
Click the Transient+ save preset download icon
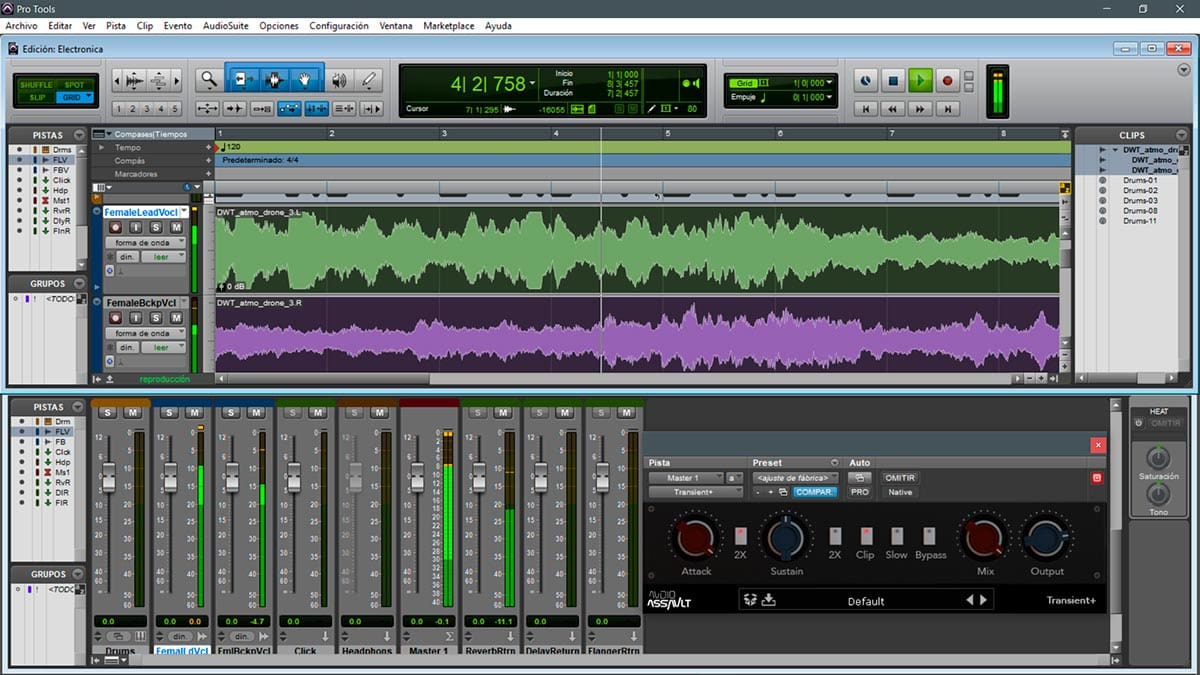tap(768, 600)
